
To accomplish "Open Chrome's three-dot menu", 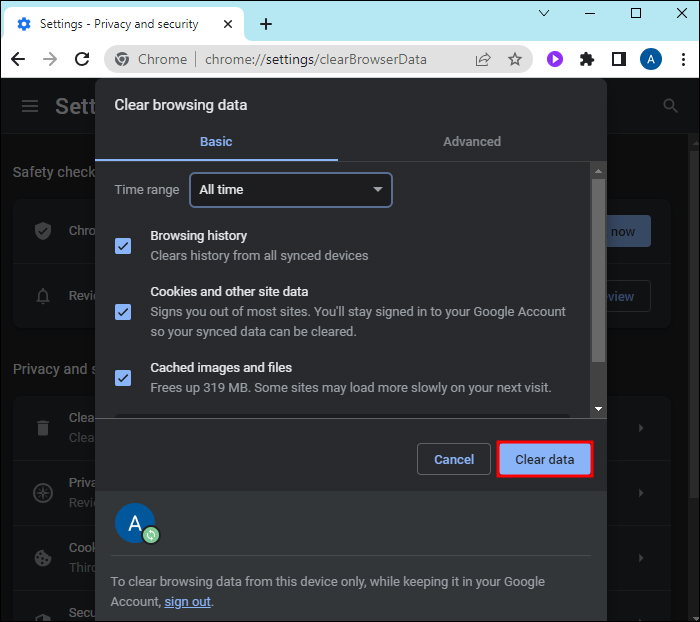I will [x=681, y=59].
